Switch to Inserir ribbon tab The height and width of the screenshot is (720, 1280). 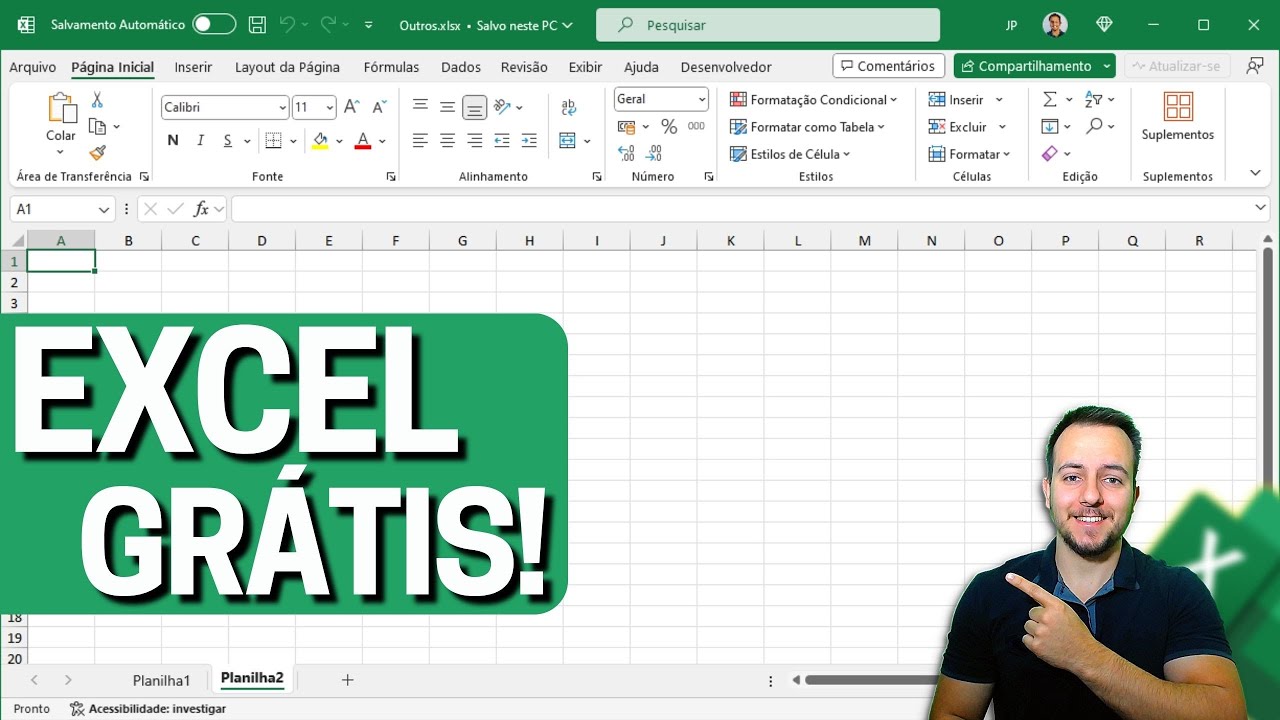[193, 67]
